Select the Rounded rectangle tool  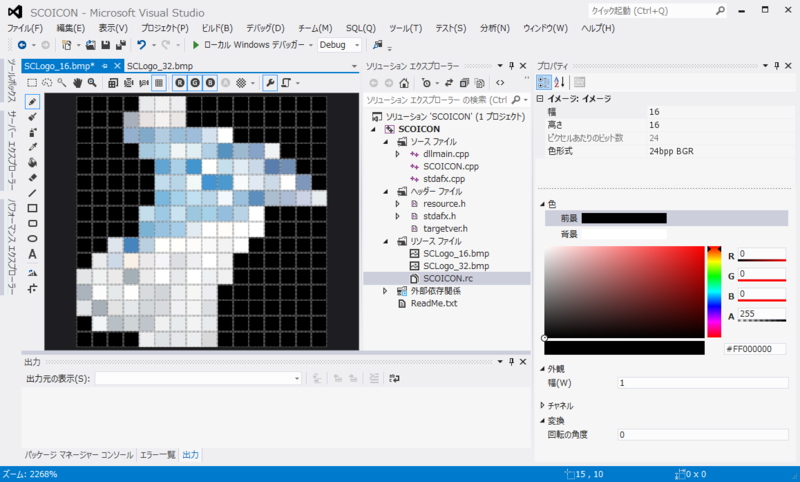tap(32, 223)
